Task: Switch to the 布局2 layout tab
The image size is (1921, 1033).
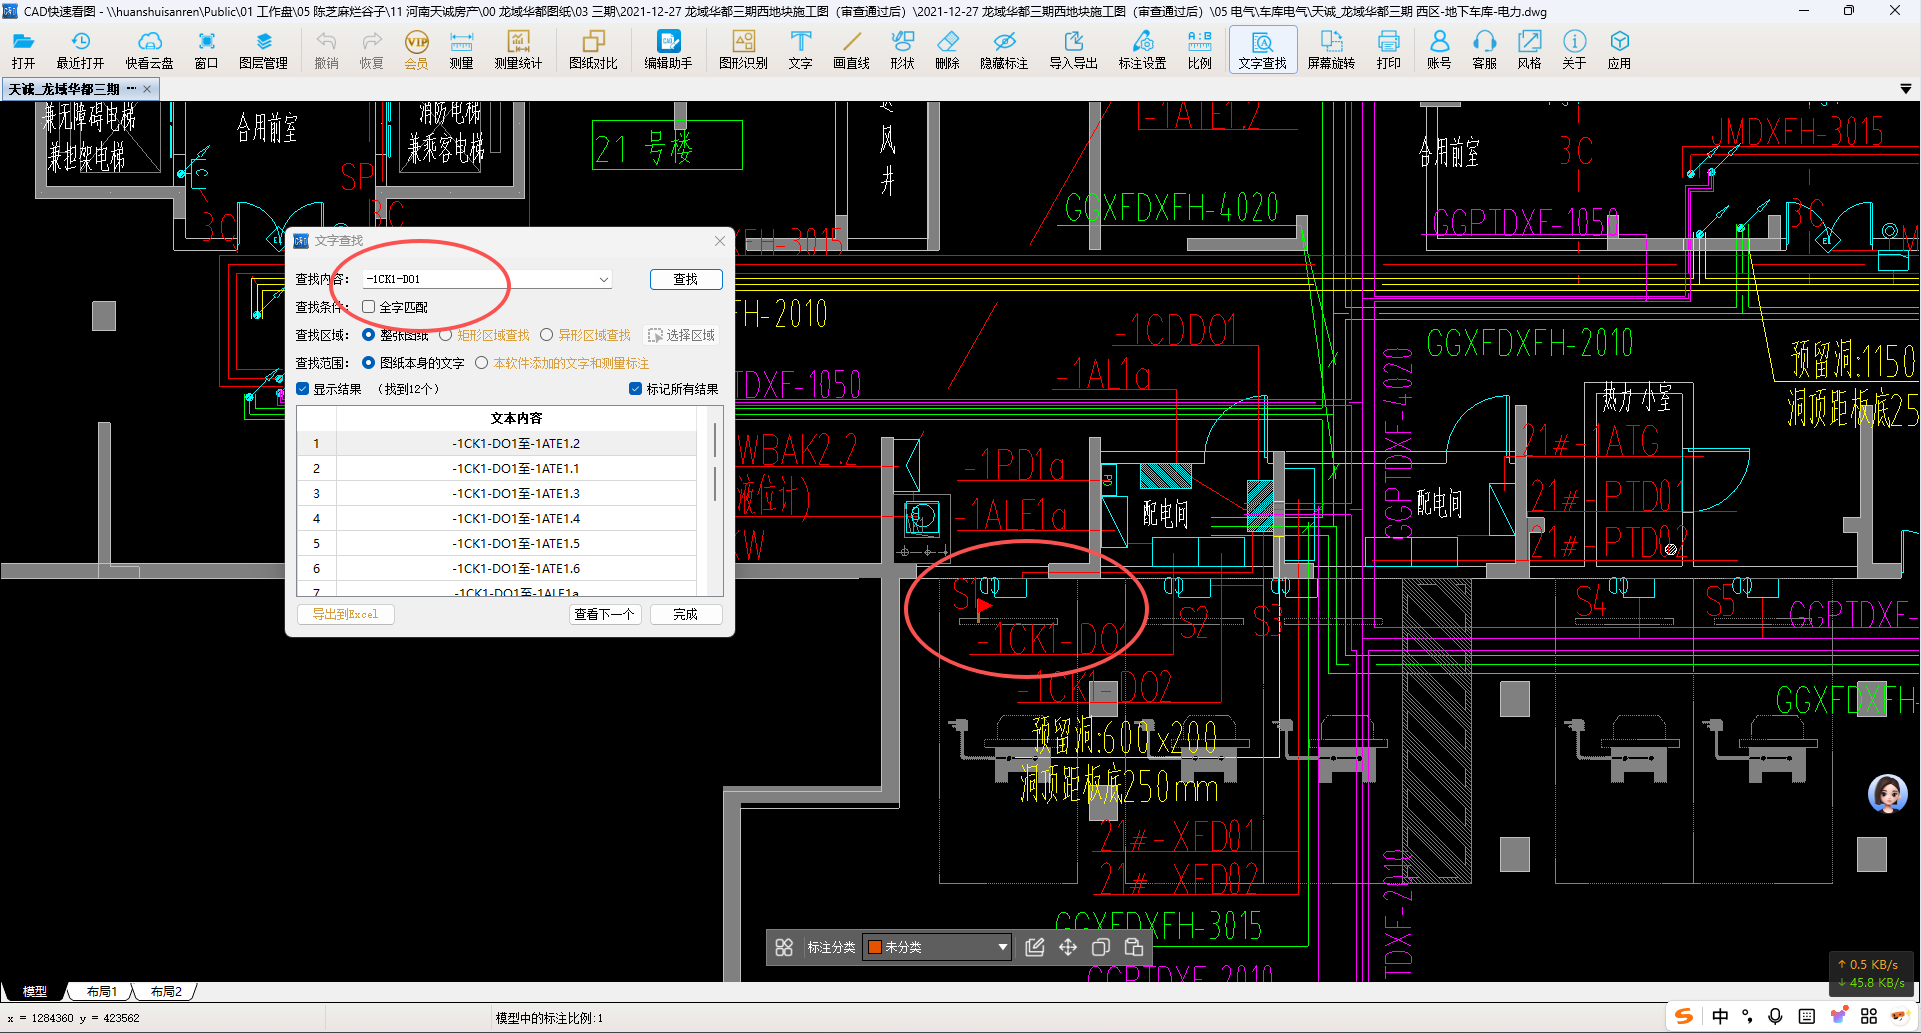Action: coord(166,992)
